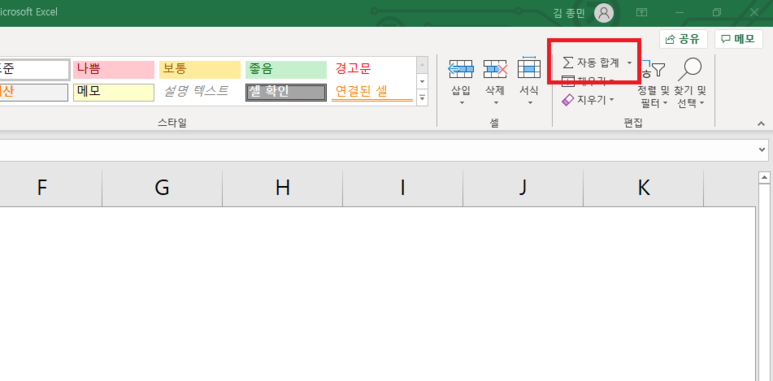Click the Clear (지우기) eraser icon

568,100
